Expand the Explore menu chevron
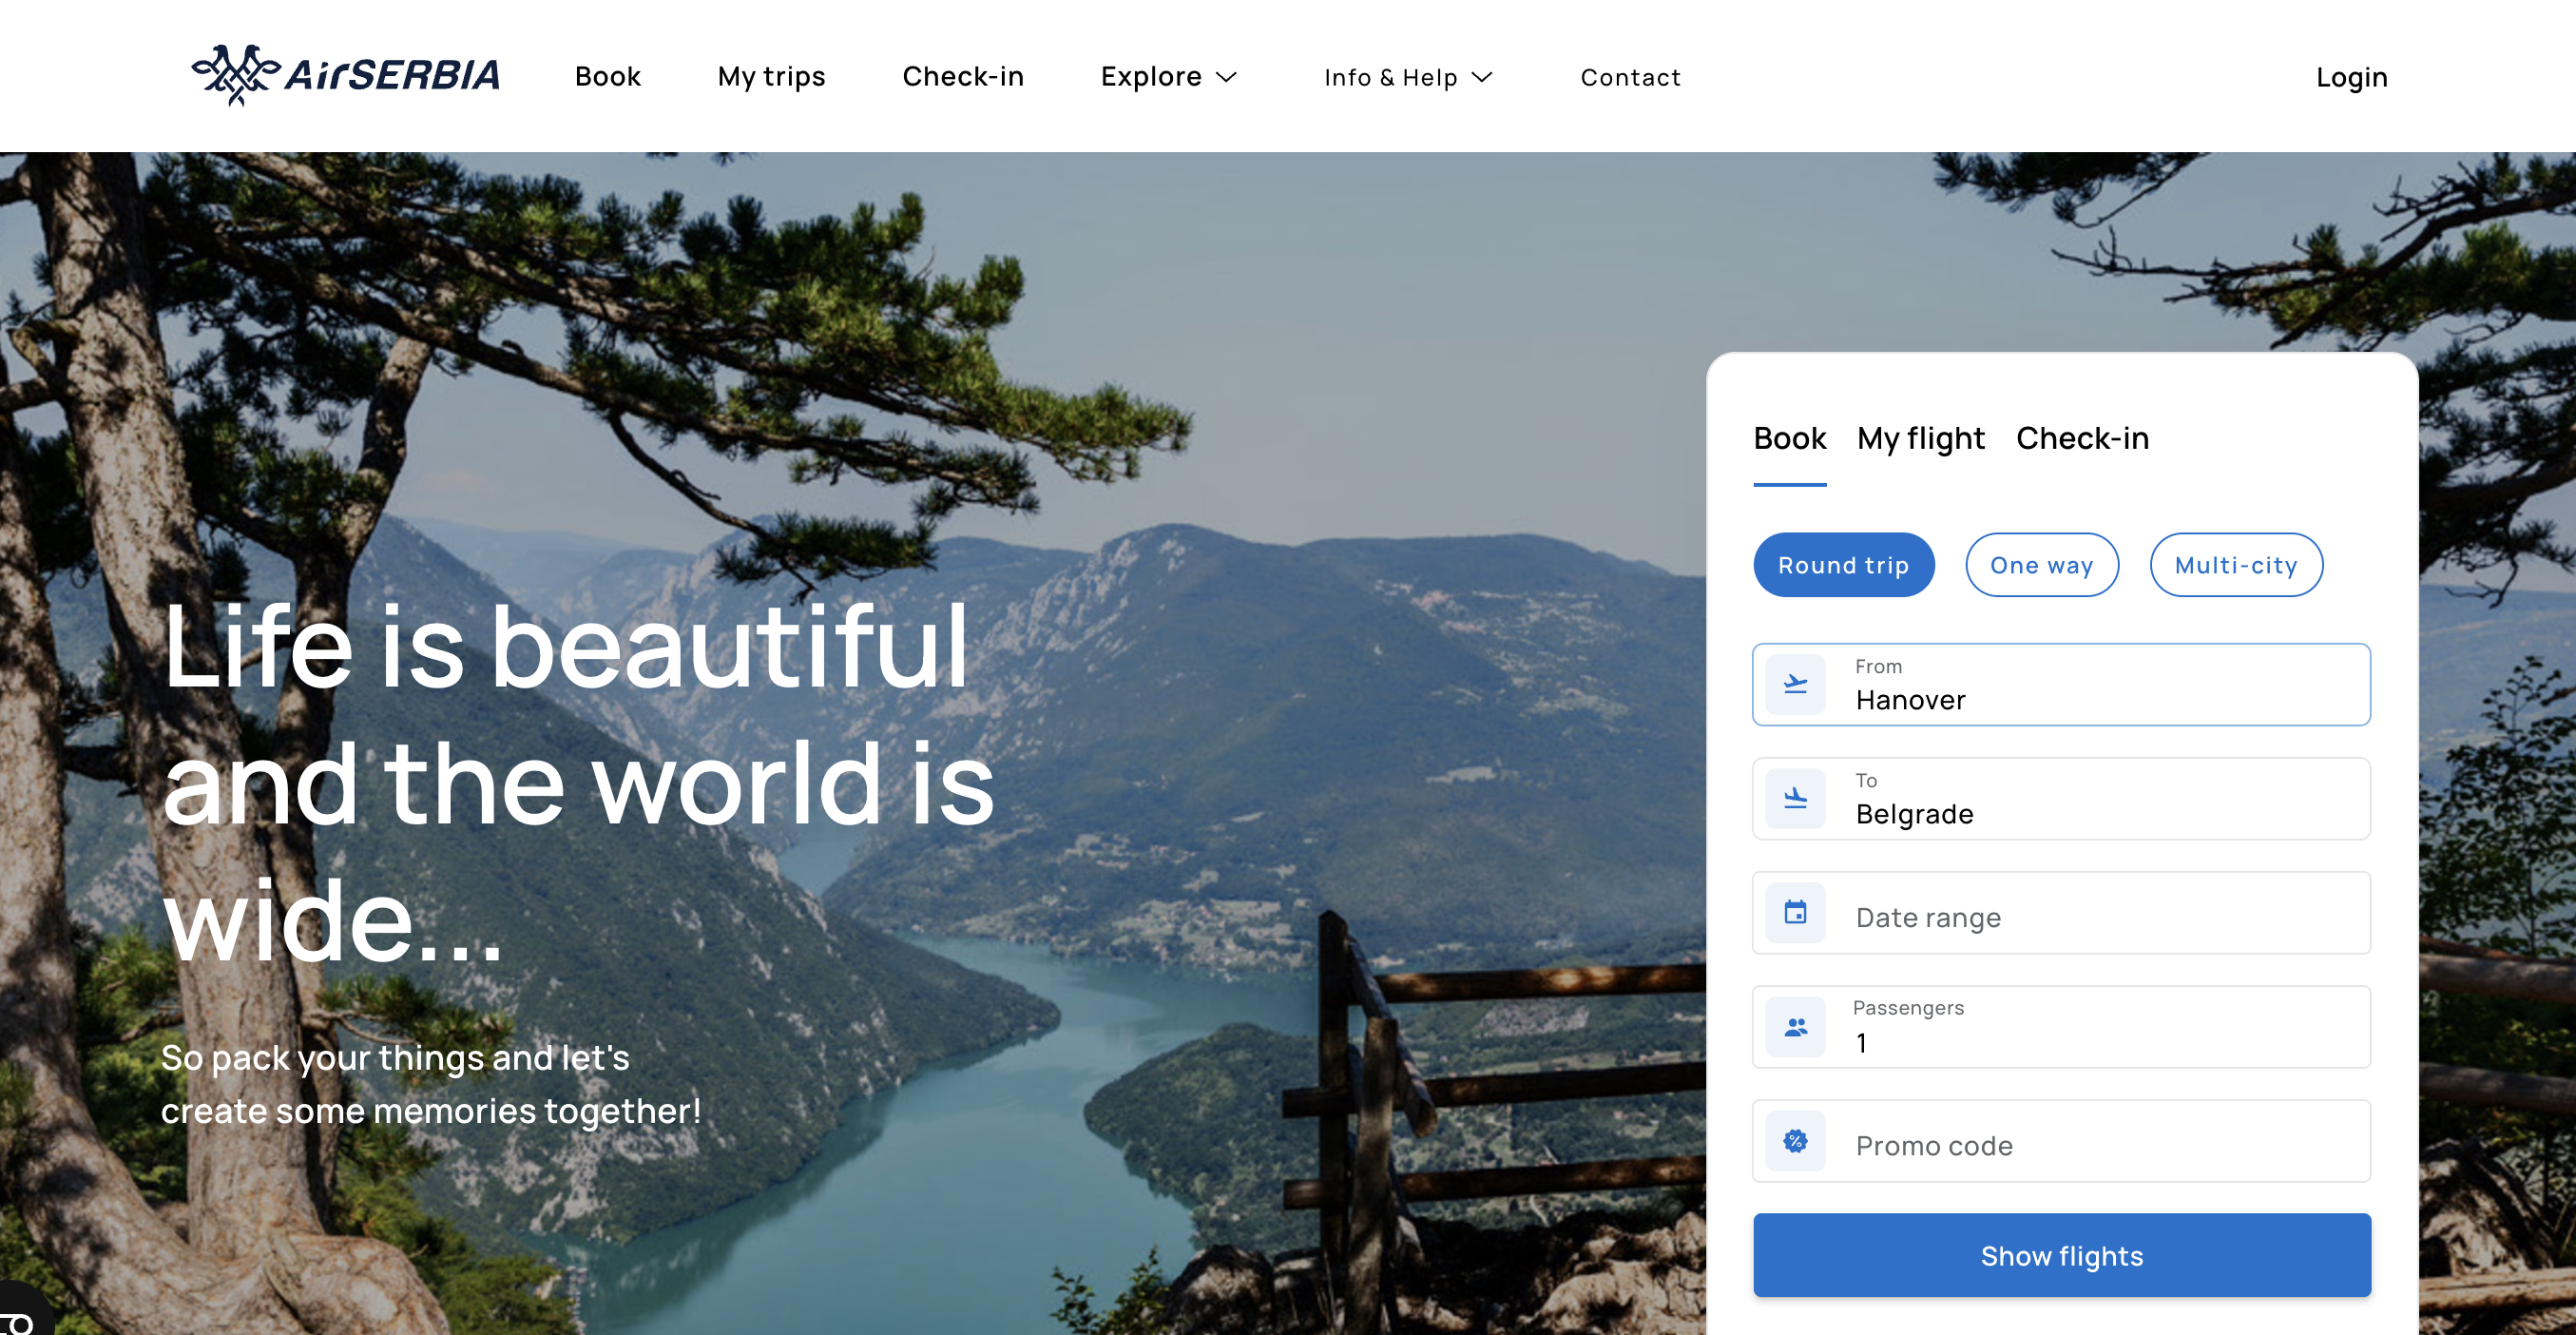 click(x=1226, y=77)
